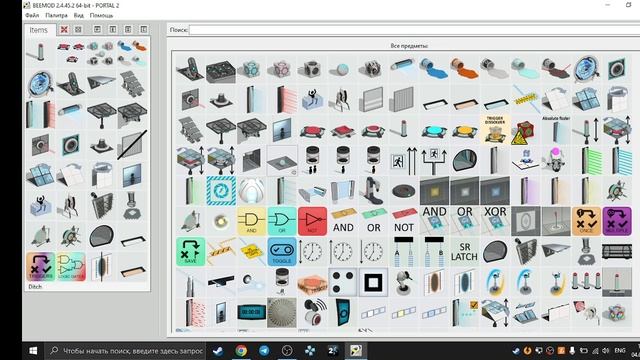The width and height of the screenshot is (640, 360).
Task: Pick the orange ONCE trigger item
Action: tap(586, 221)
